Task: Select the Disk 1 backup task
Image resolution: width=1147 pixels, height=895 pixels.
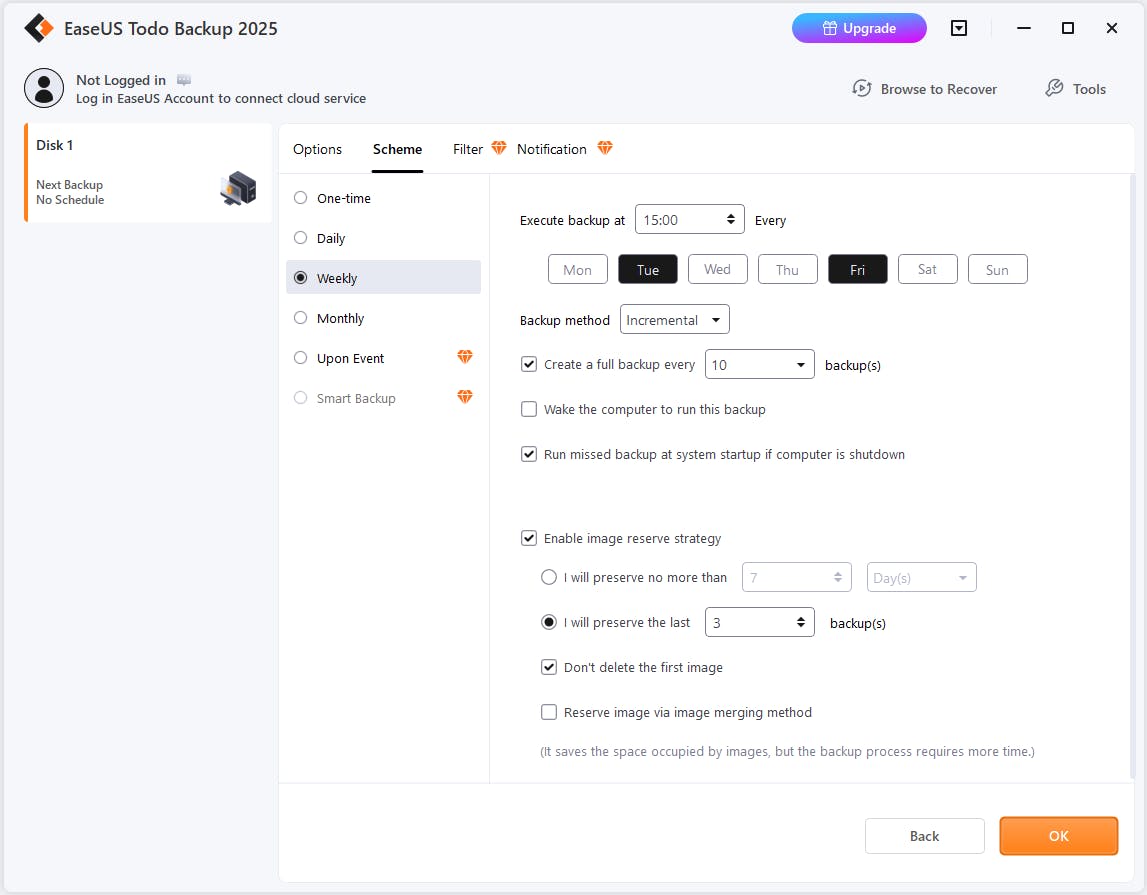Action: (148, 173)
